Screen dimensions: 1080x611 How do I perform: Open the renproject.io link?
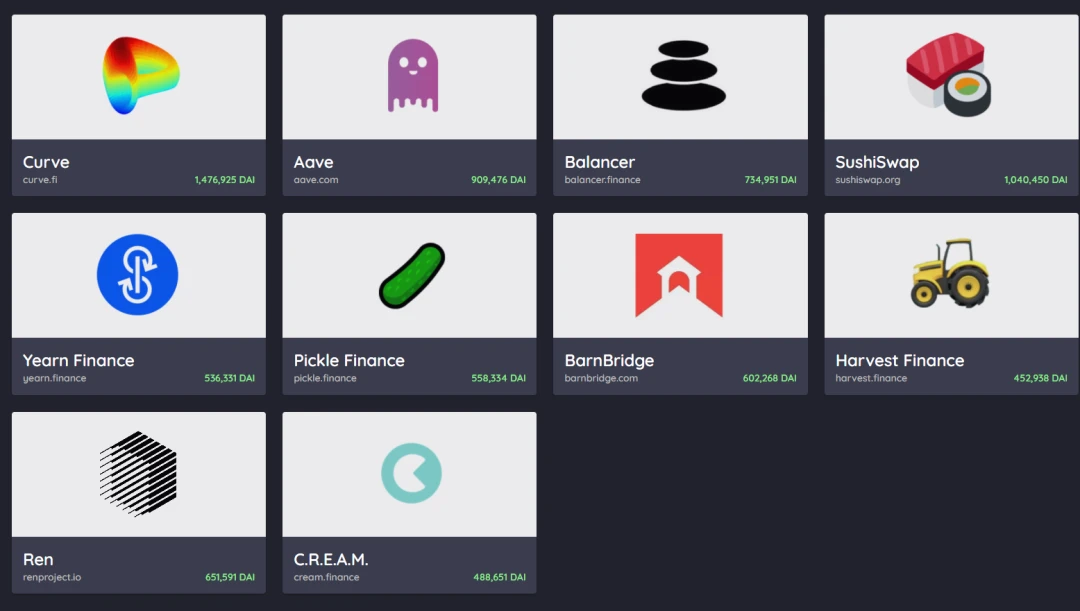tap(52, 577)
